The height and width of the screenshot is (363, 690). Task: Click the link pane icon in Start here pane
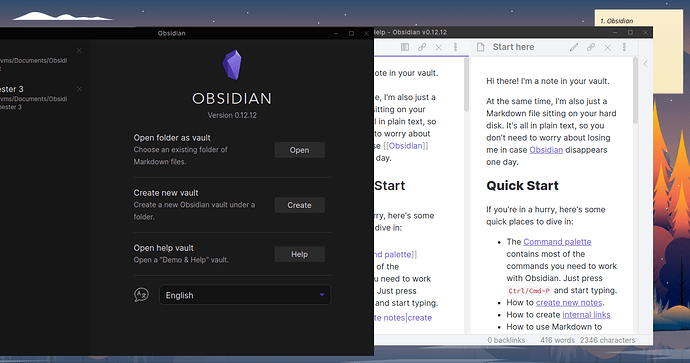(591, 47)
